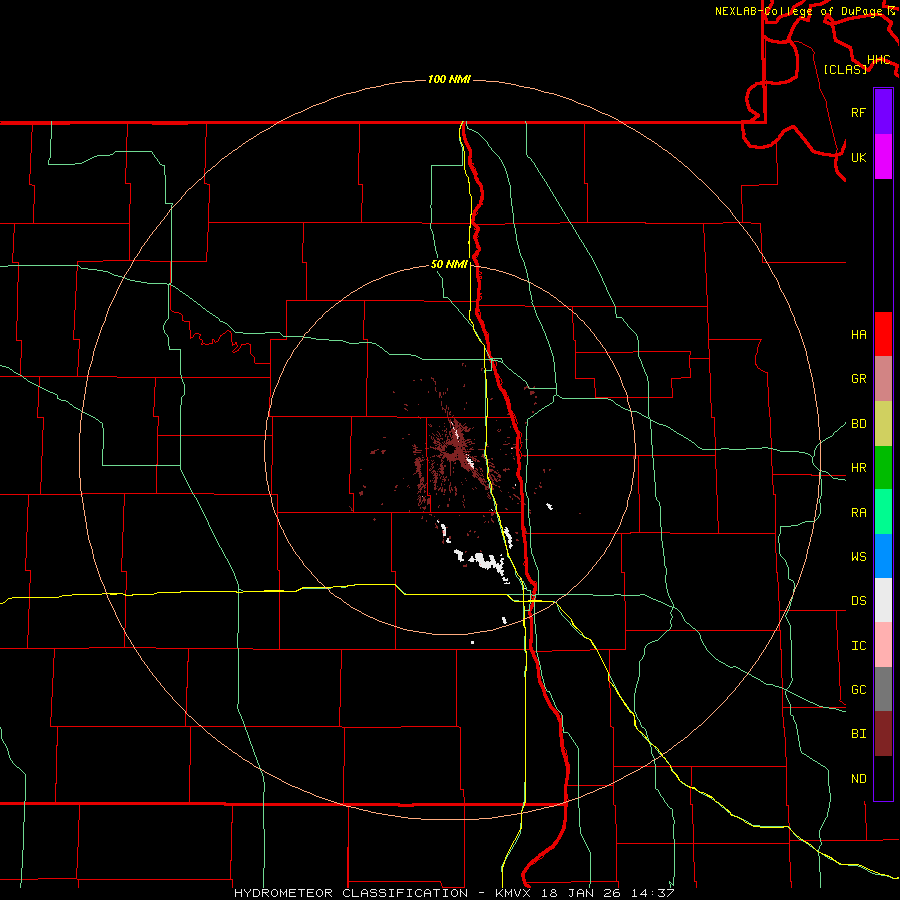Image resolution: width=900 pixels, height=900 pixels.
Task: Select the dusty pink GR legend swatch
Action: pos(883,378)
